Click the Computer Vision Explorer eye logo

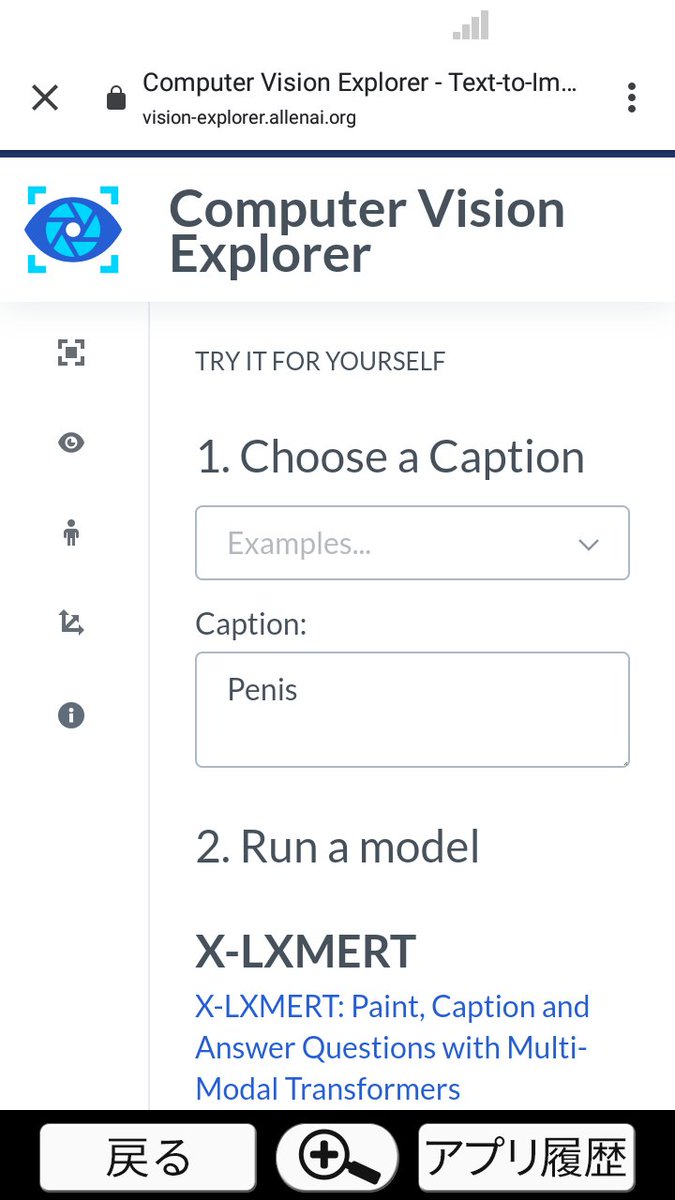tap(73, 229)
